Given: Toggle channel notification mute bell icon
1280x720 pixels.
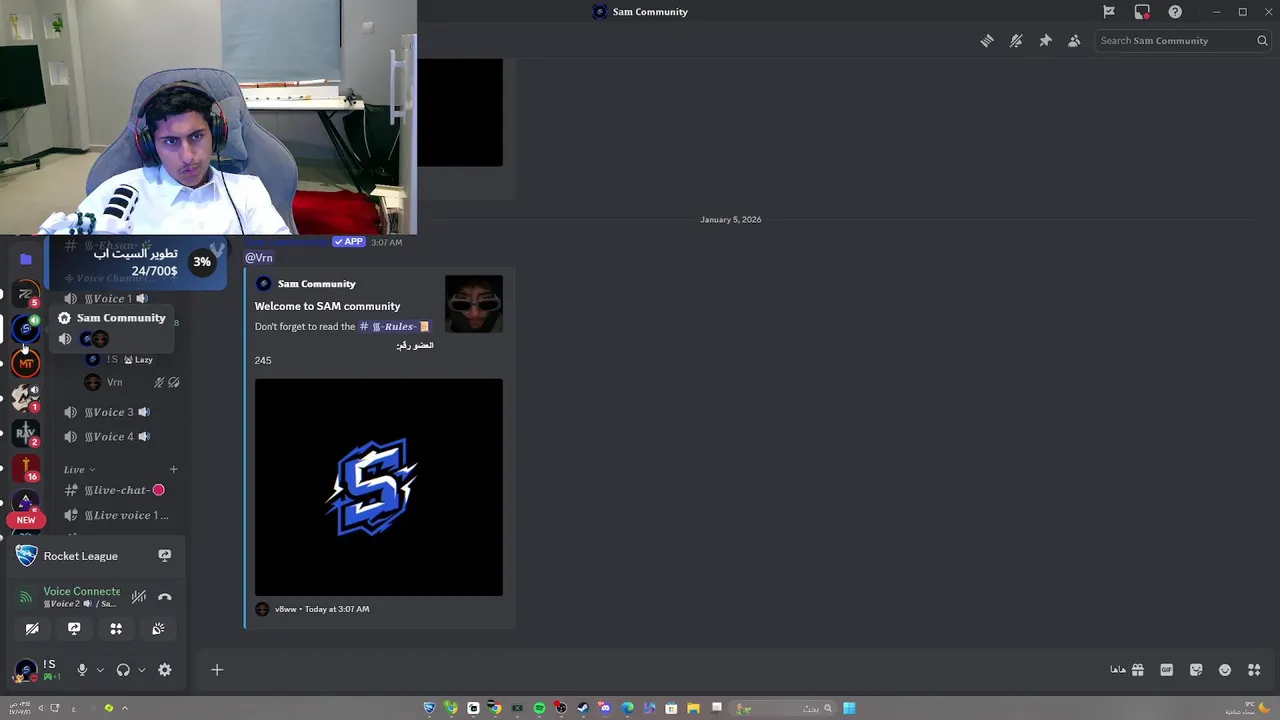Looking at the screenshot, I should [x=1016, y=41].
